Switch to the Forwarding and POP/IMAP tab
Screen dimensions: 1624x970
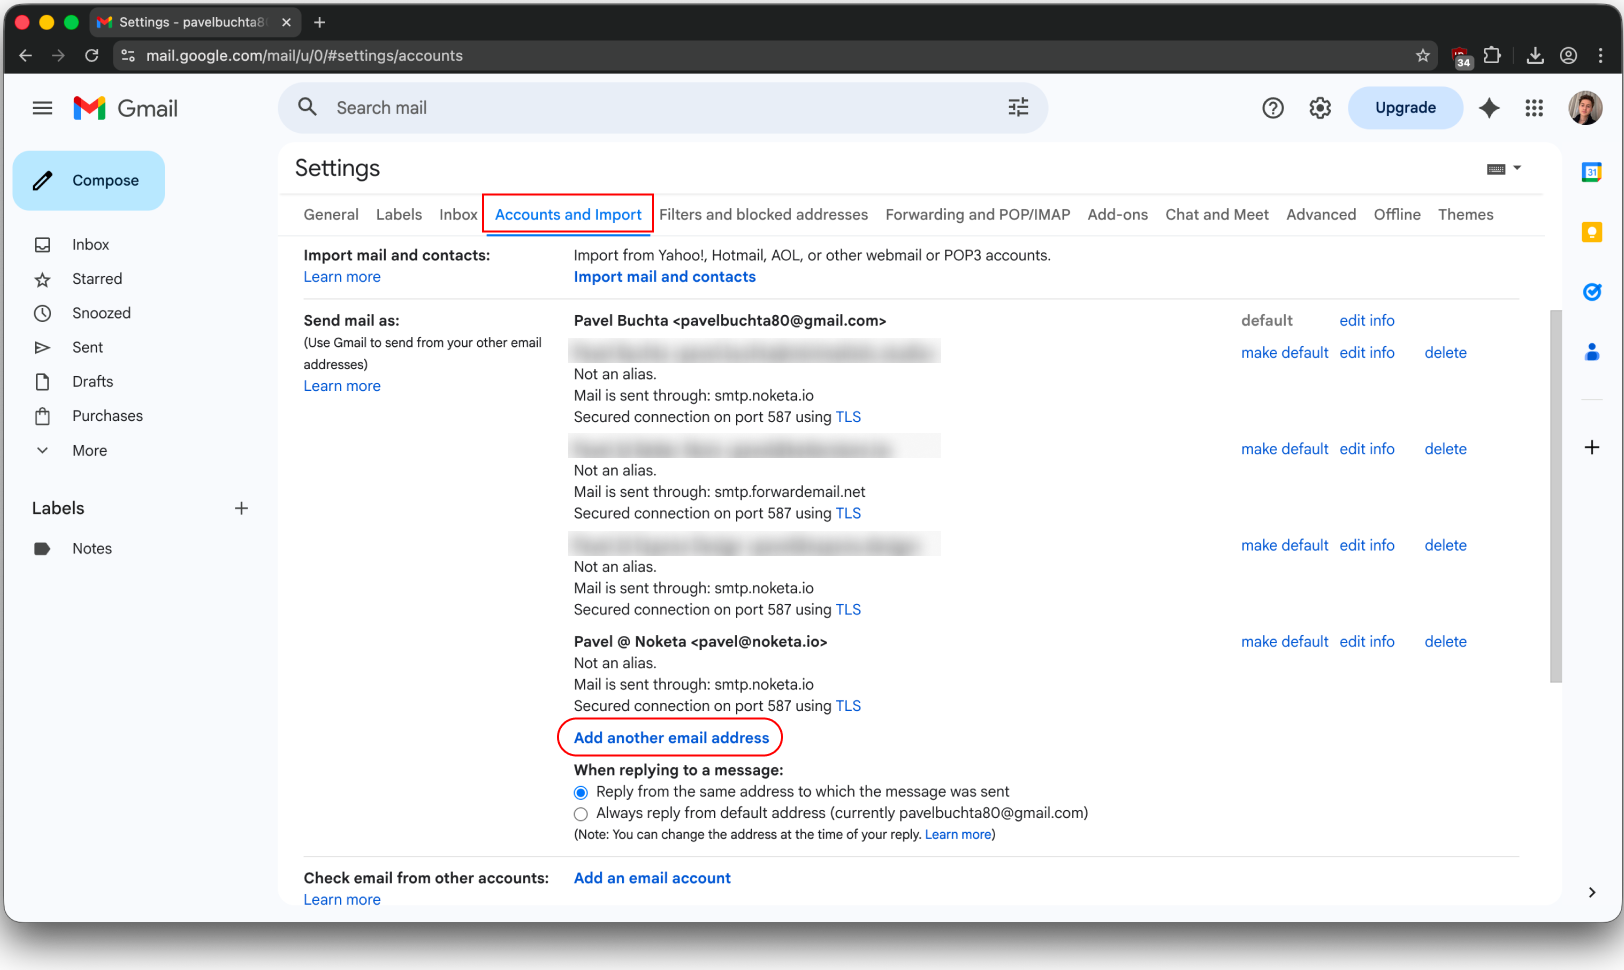[977, 214]
